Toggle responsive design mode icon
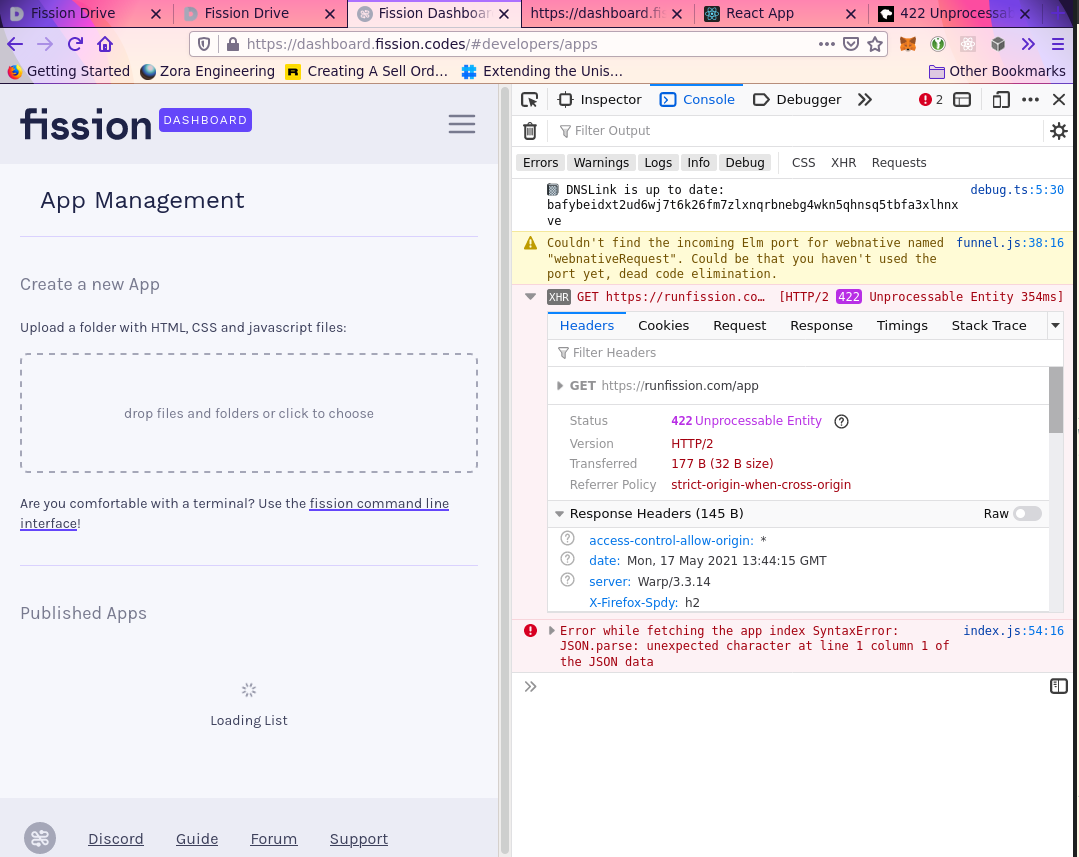 click(1001, 100)
